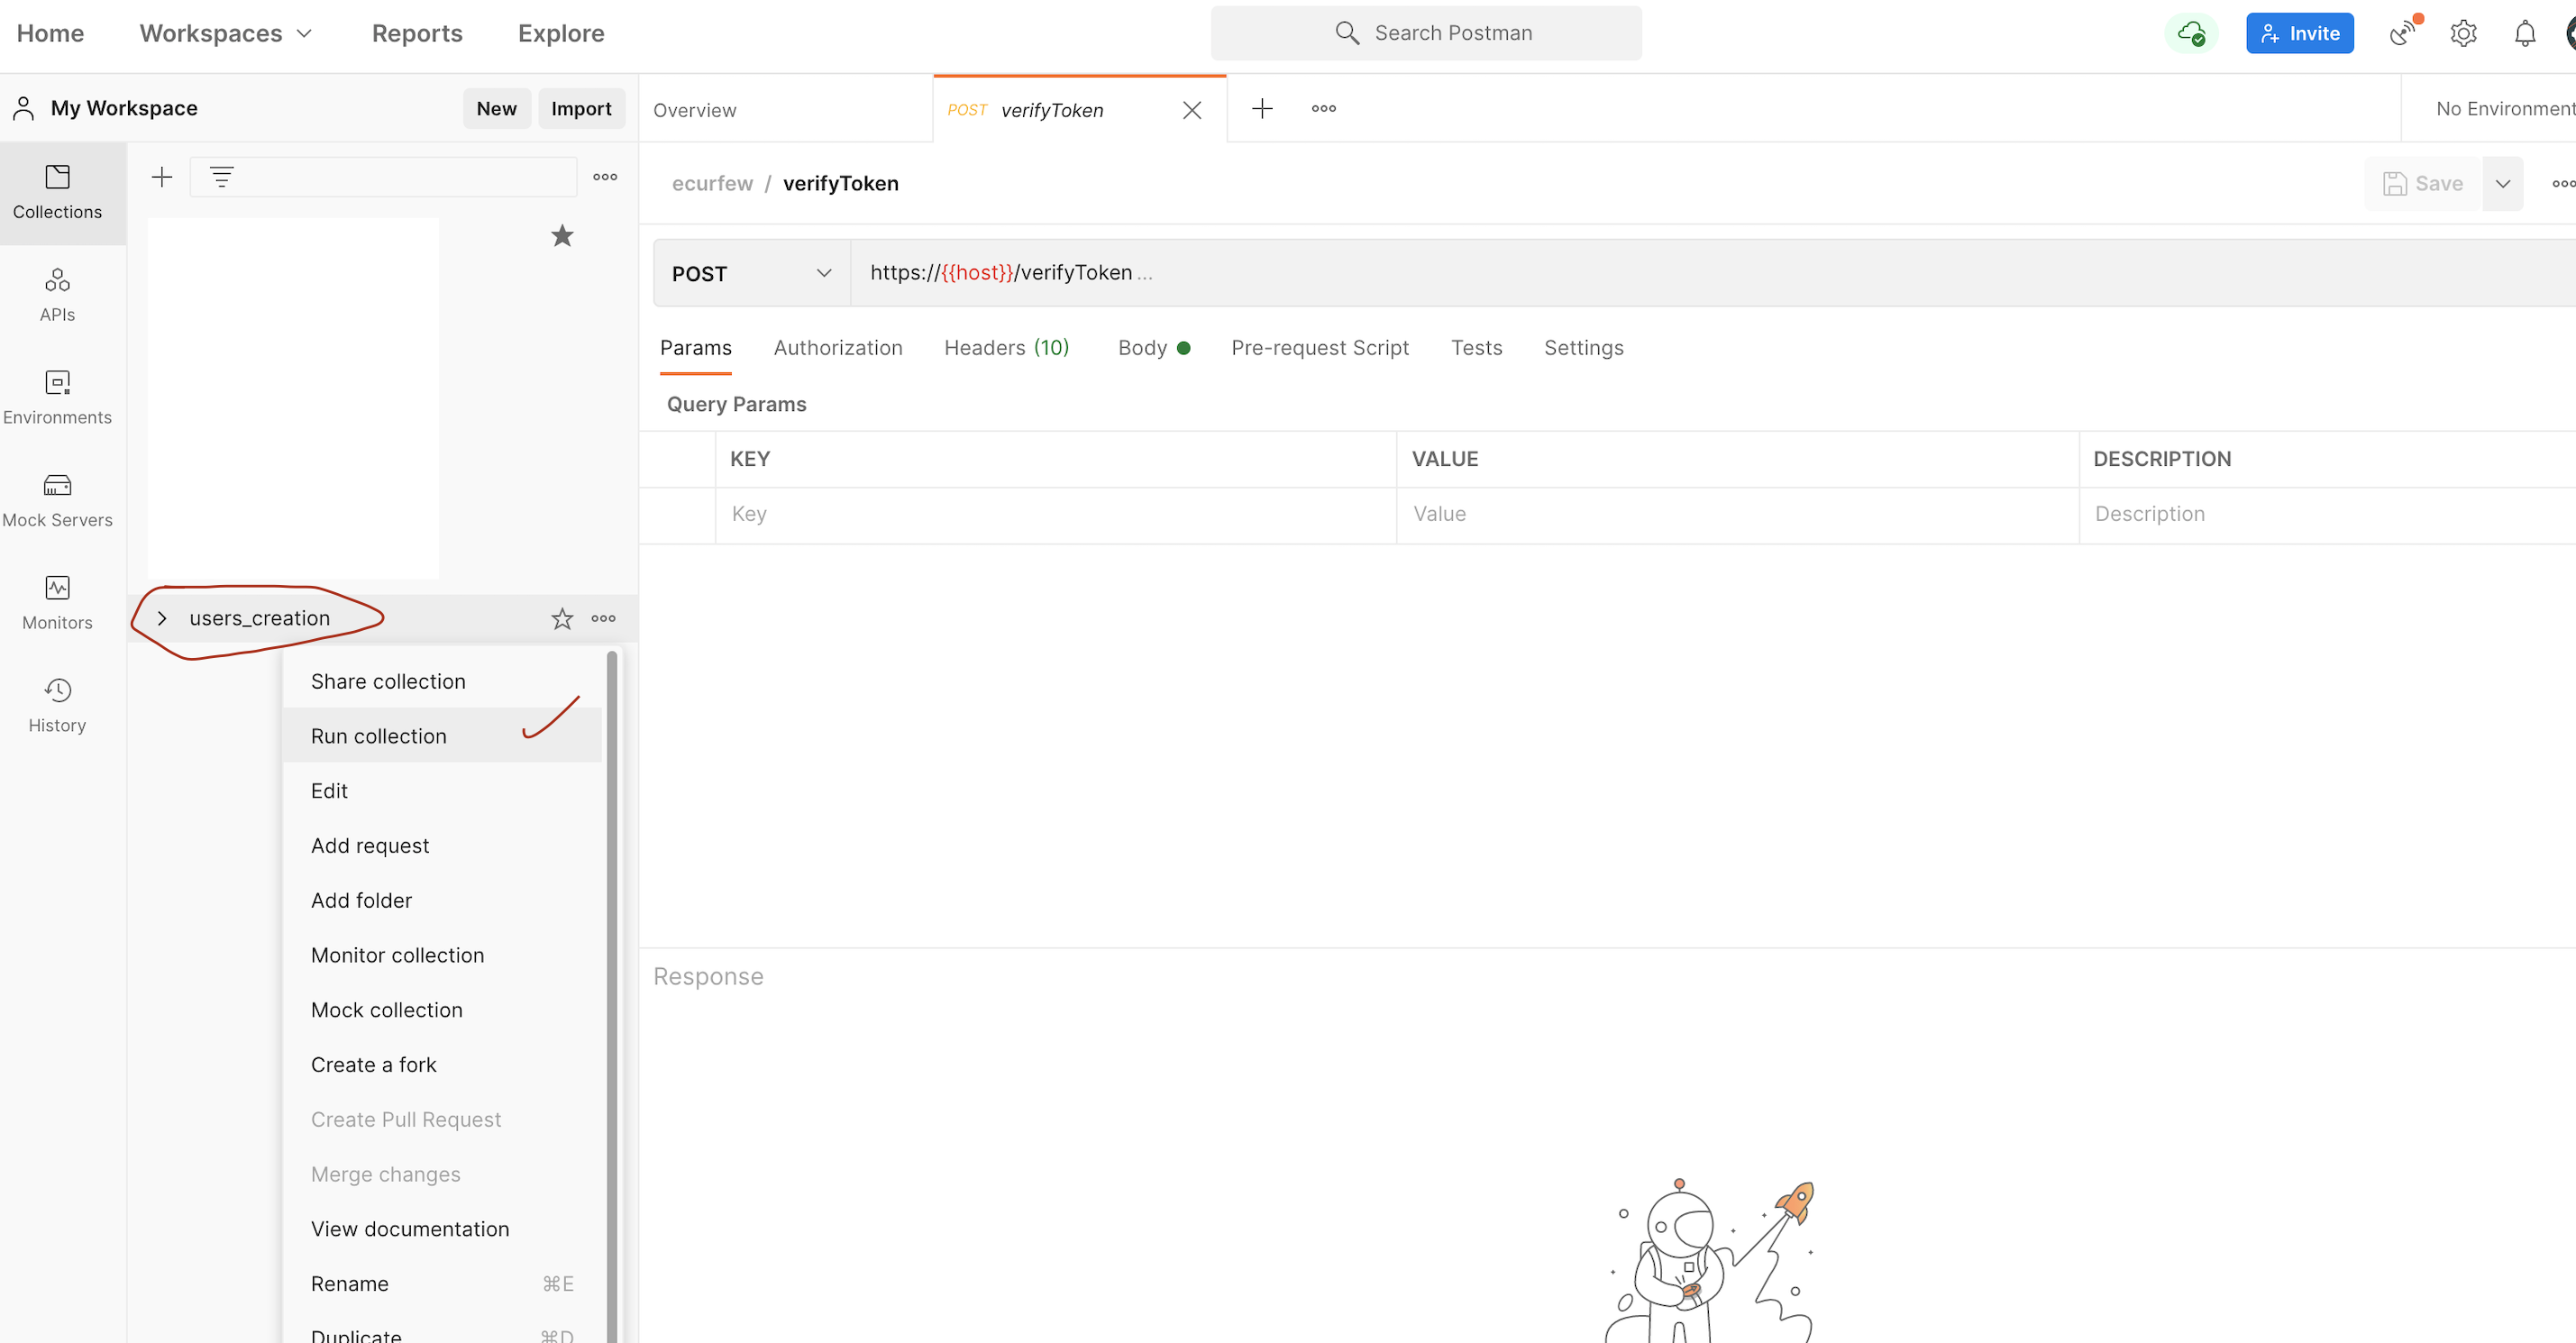Choose Share collection from context menu
Image resolution: width=2576 pixels, height=1343 pixels.
[x=443, y=681]
